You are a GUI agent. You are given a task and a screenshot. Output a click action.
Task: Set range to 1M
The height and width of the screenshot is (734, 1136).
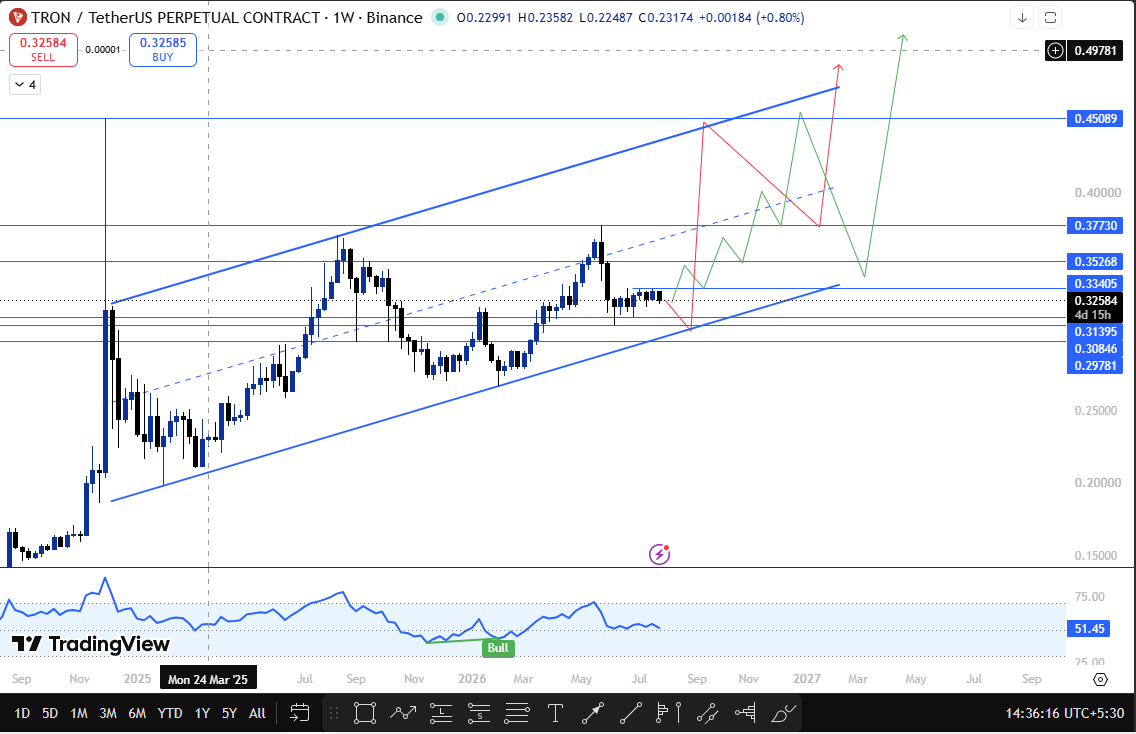coord(79,713)
